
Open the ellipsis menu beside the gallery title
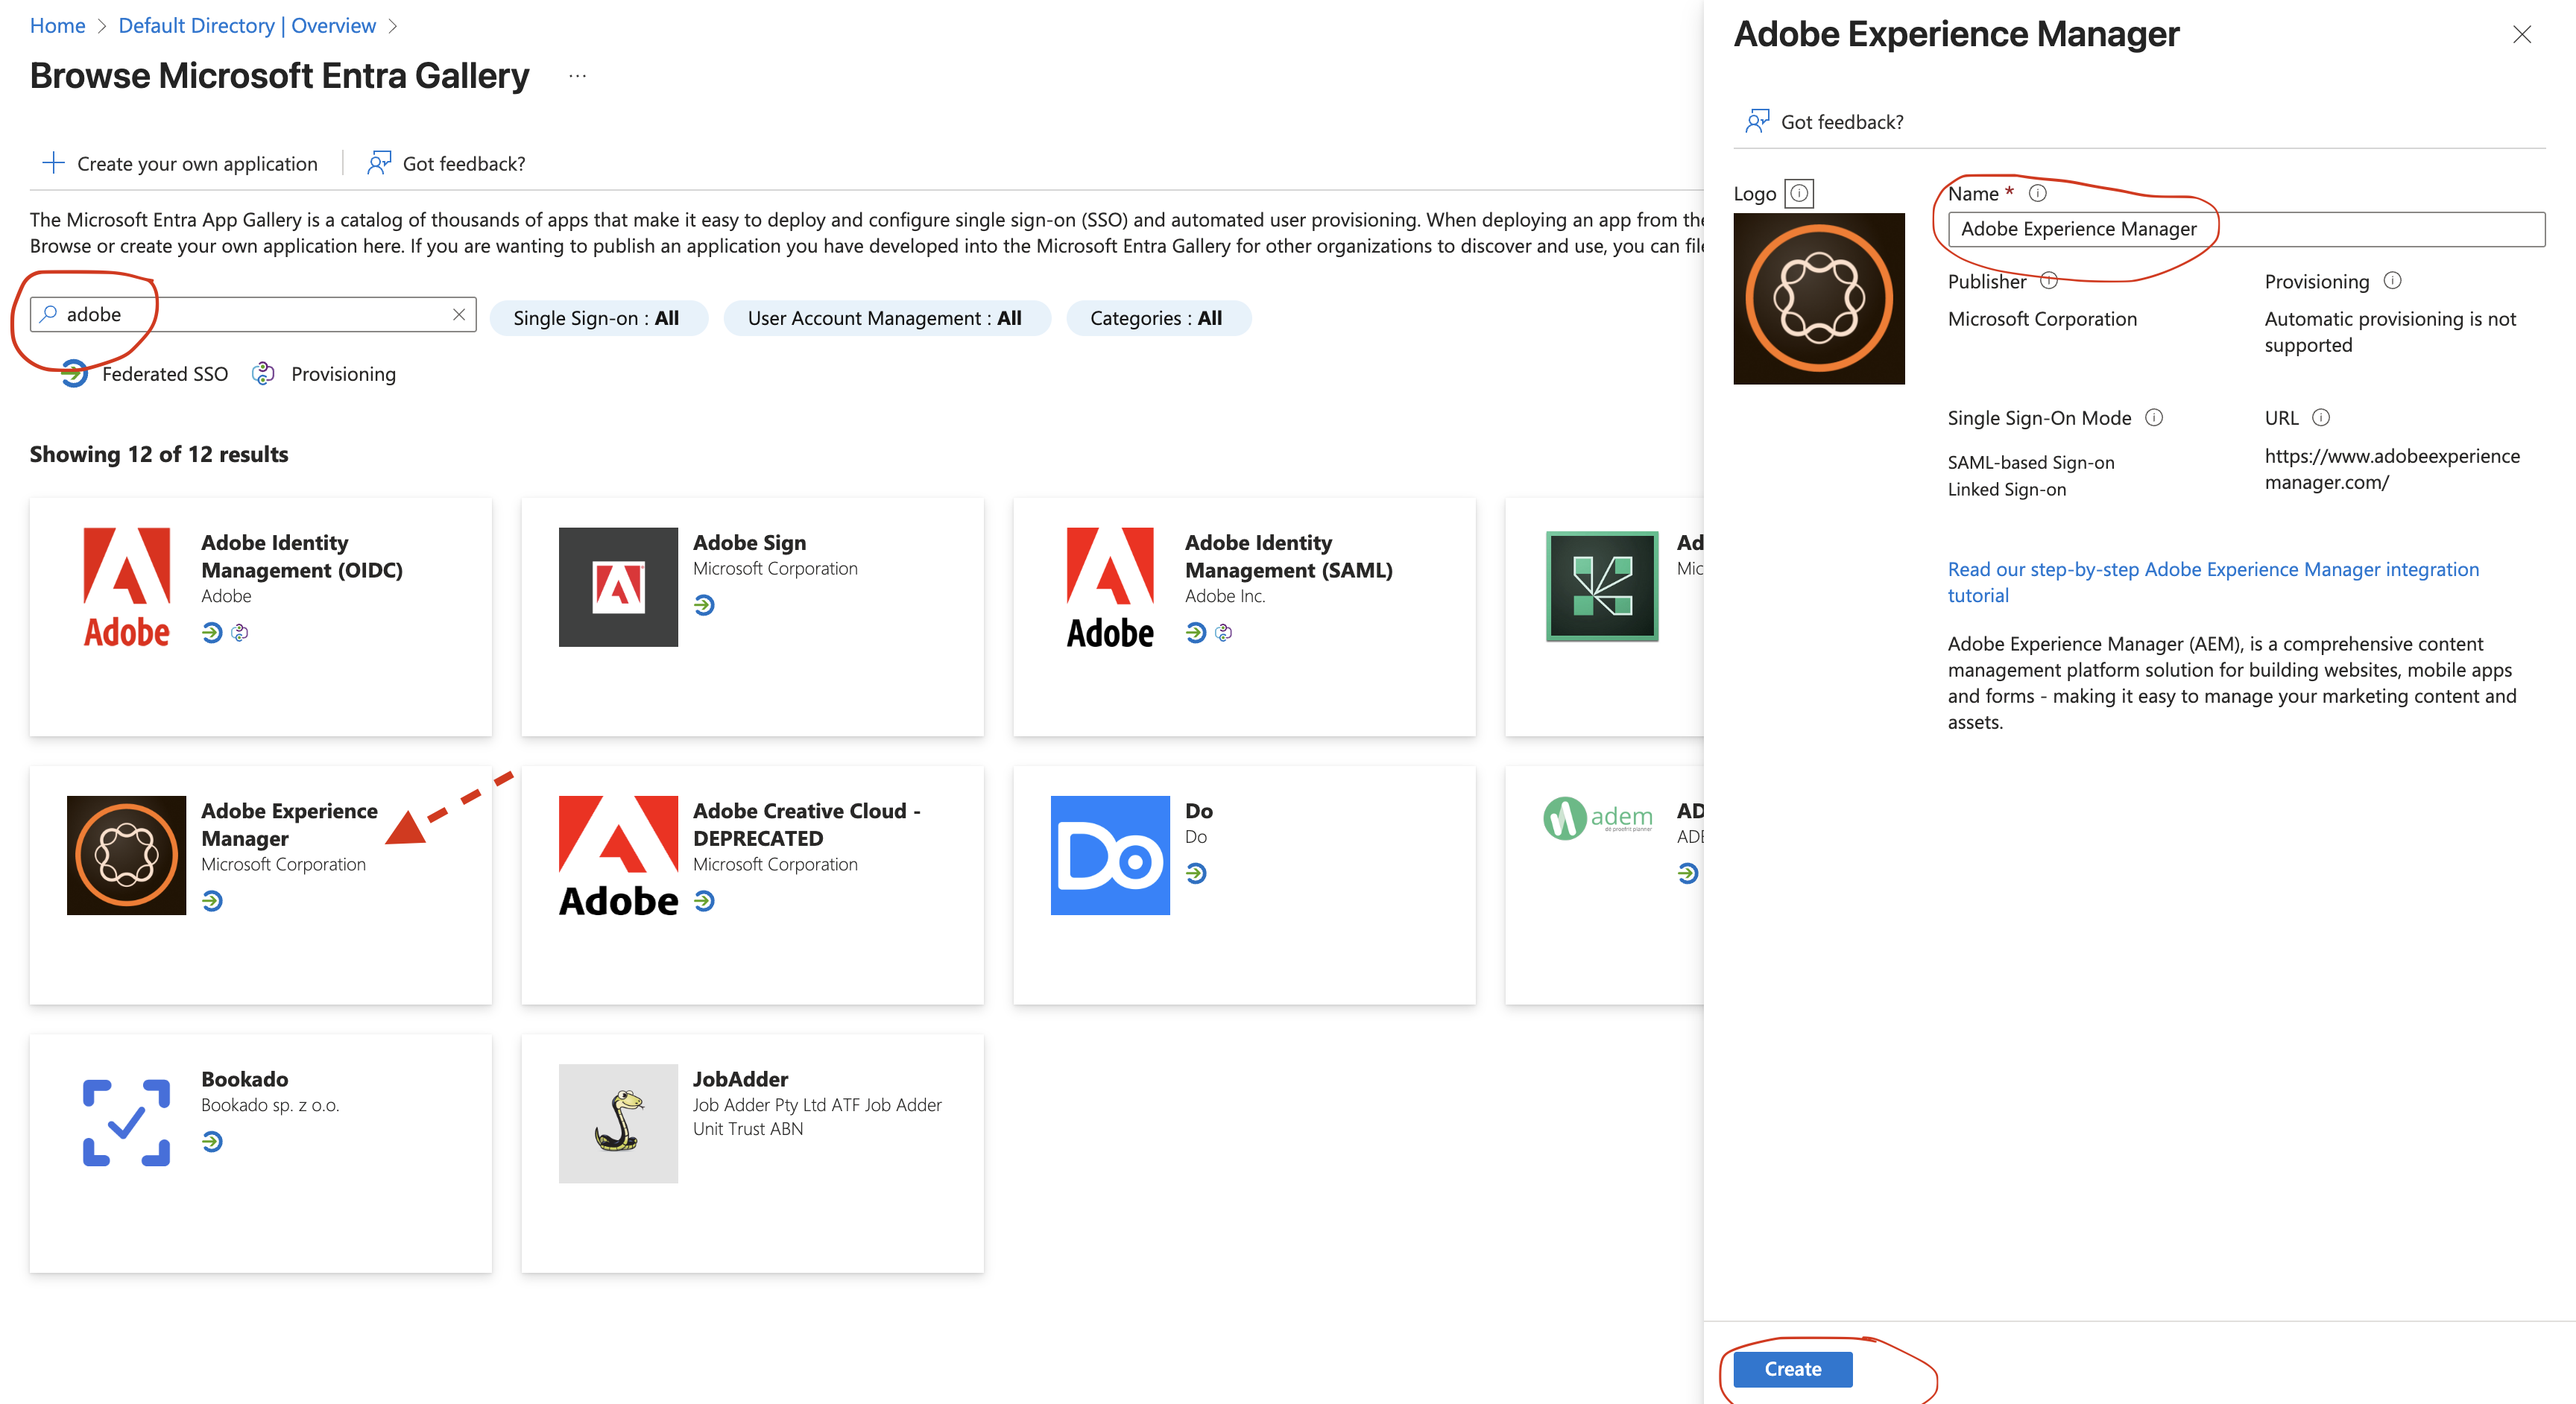pos(577,76)
